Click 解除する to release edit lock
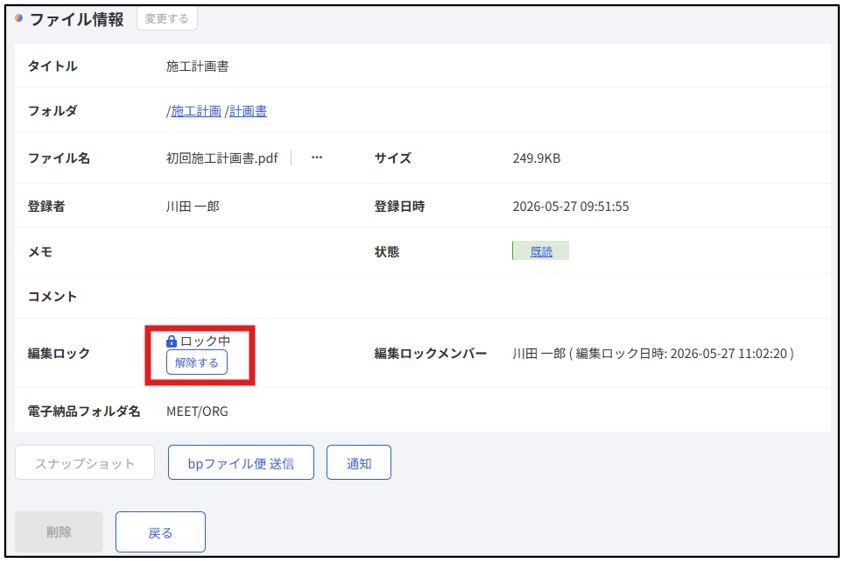The width and height of the screenshot is (843, 561). click(x=197, y=363)
